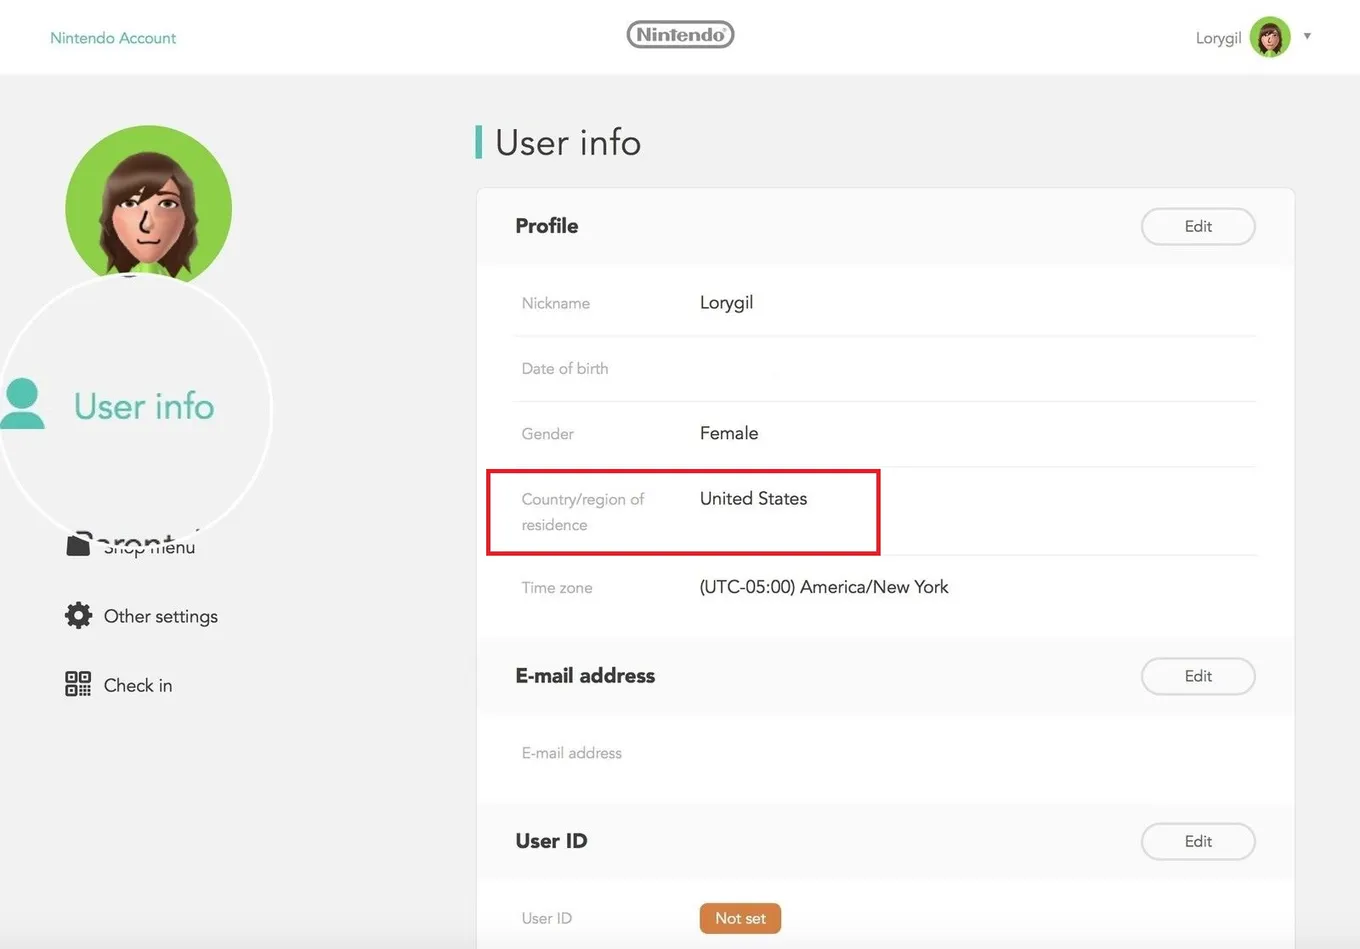Click the United States country value

click(x=753, y=498)
